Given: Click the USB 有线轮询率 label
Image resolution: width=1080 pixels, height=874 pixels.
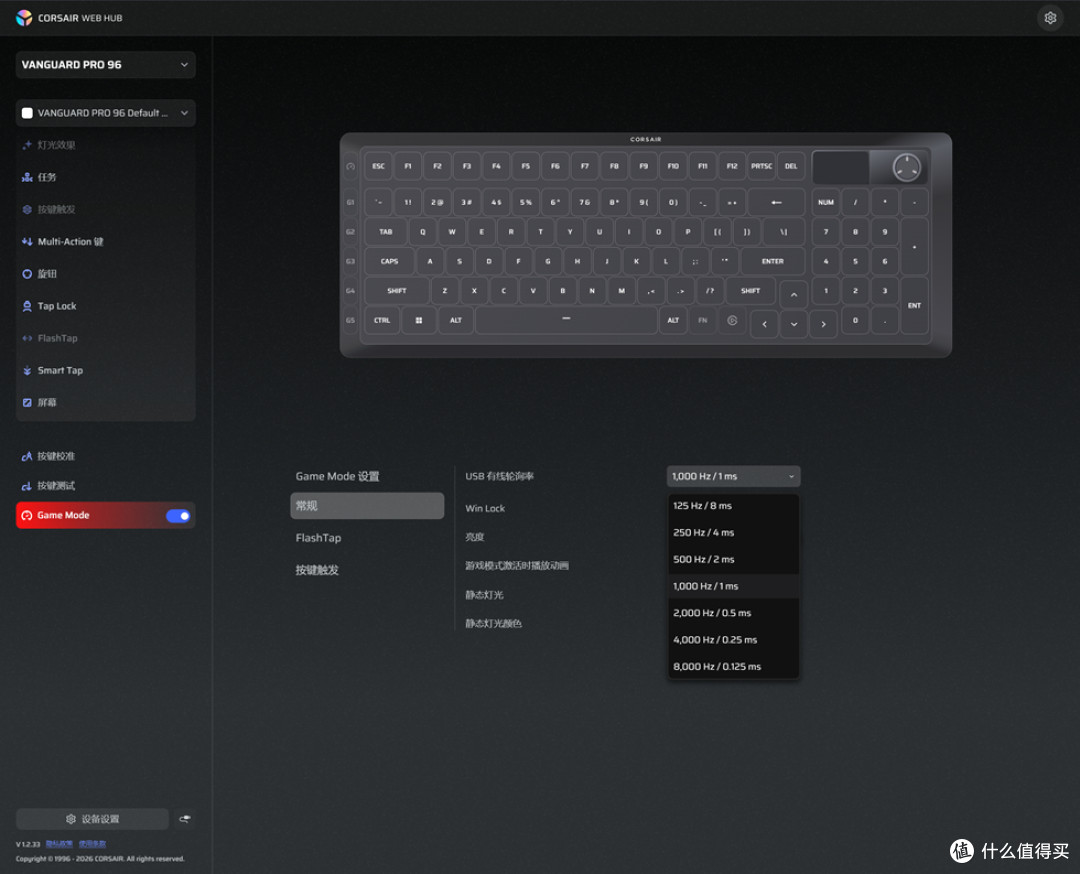Looking at the screenshot, I should (499, 477).
